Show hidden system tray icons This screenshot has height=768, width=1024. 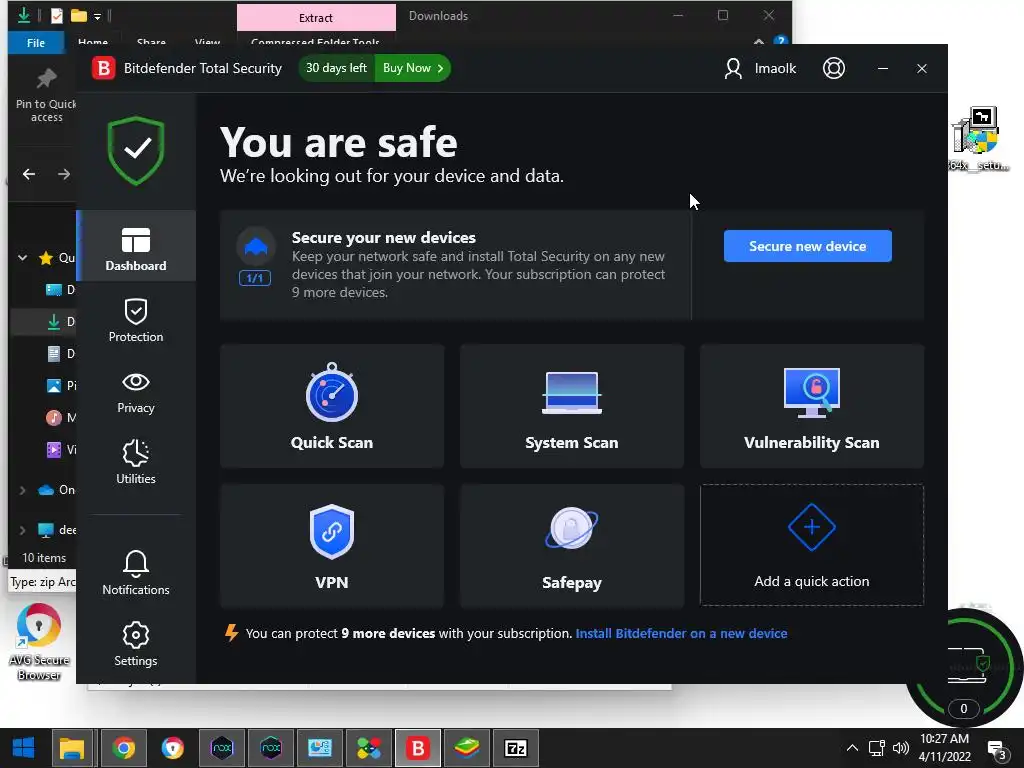pyautogui.click(x=852, y=748)
